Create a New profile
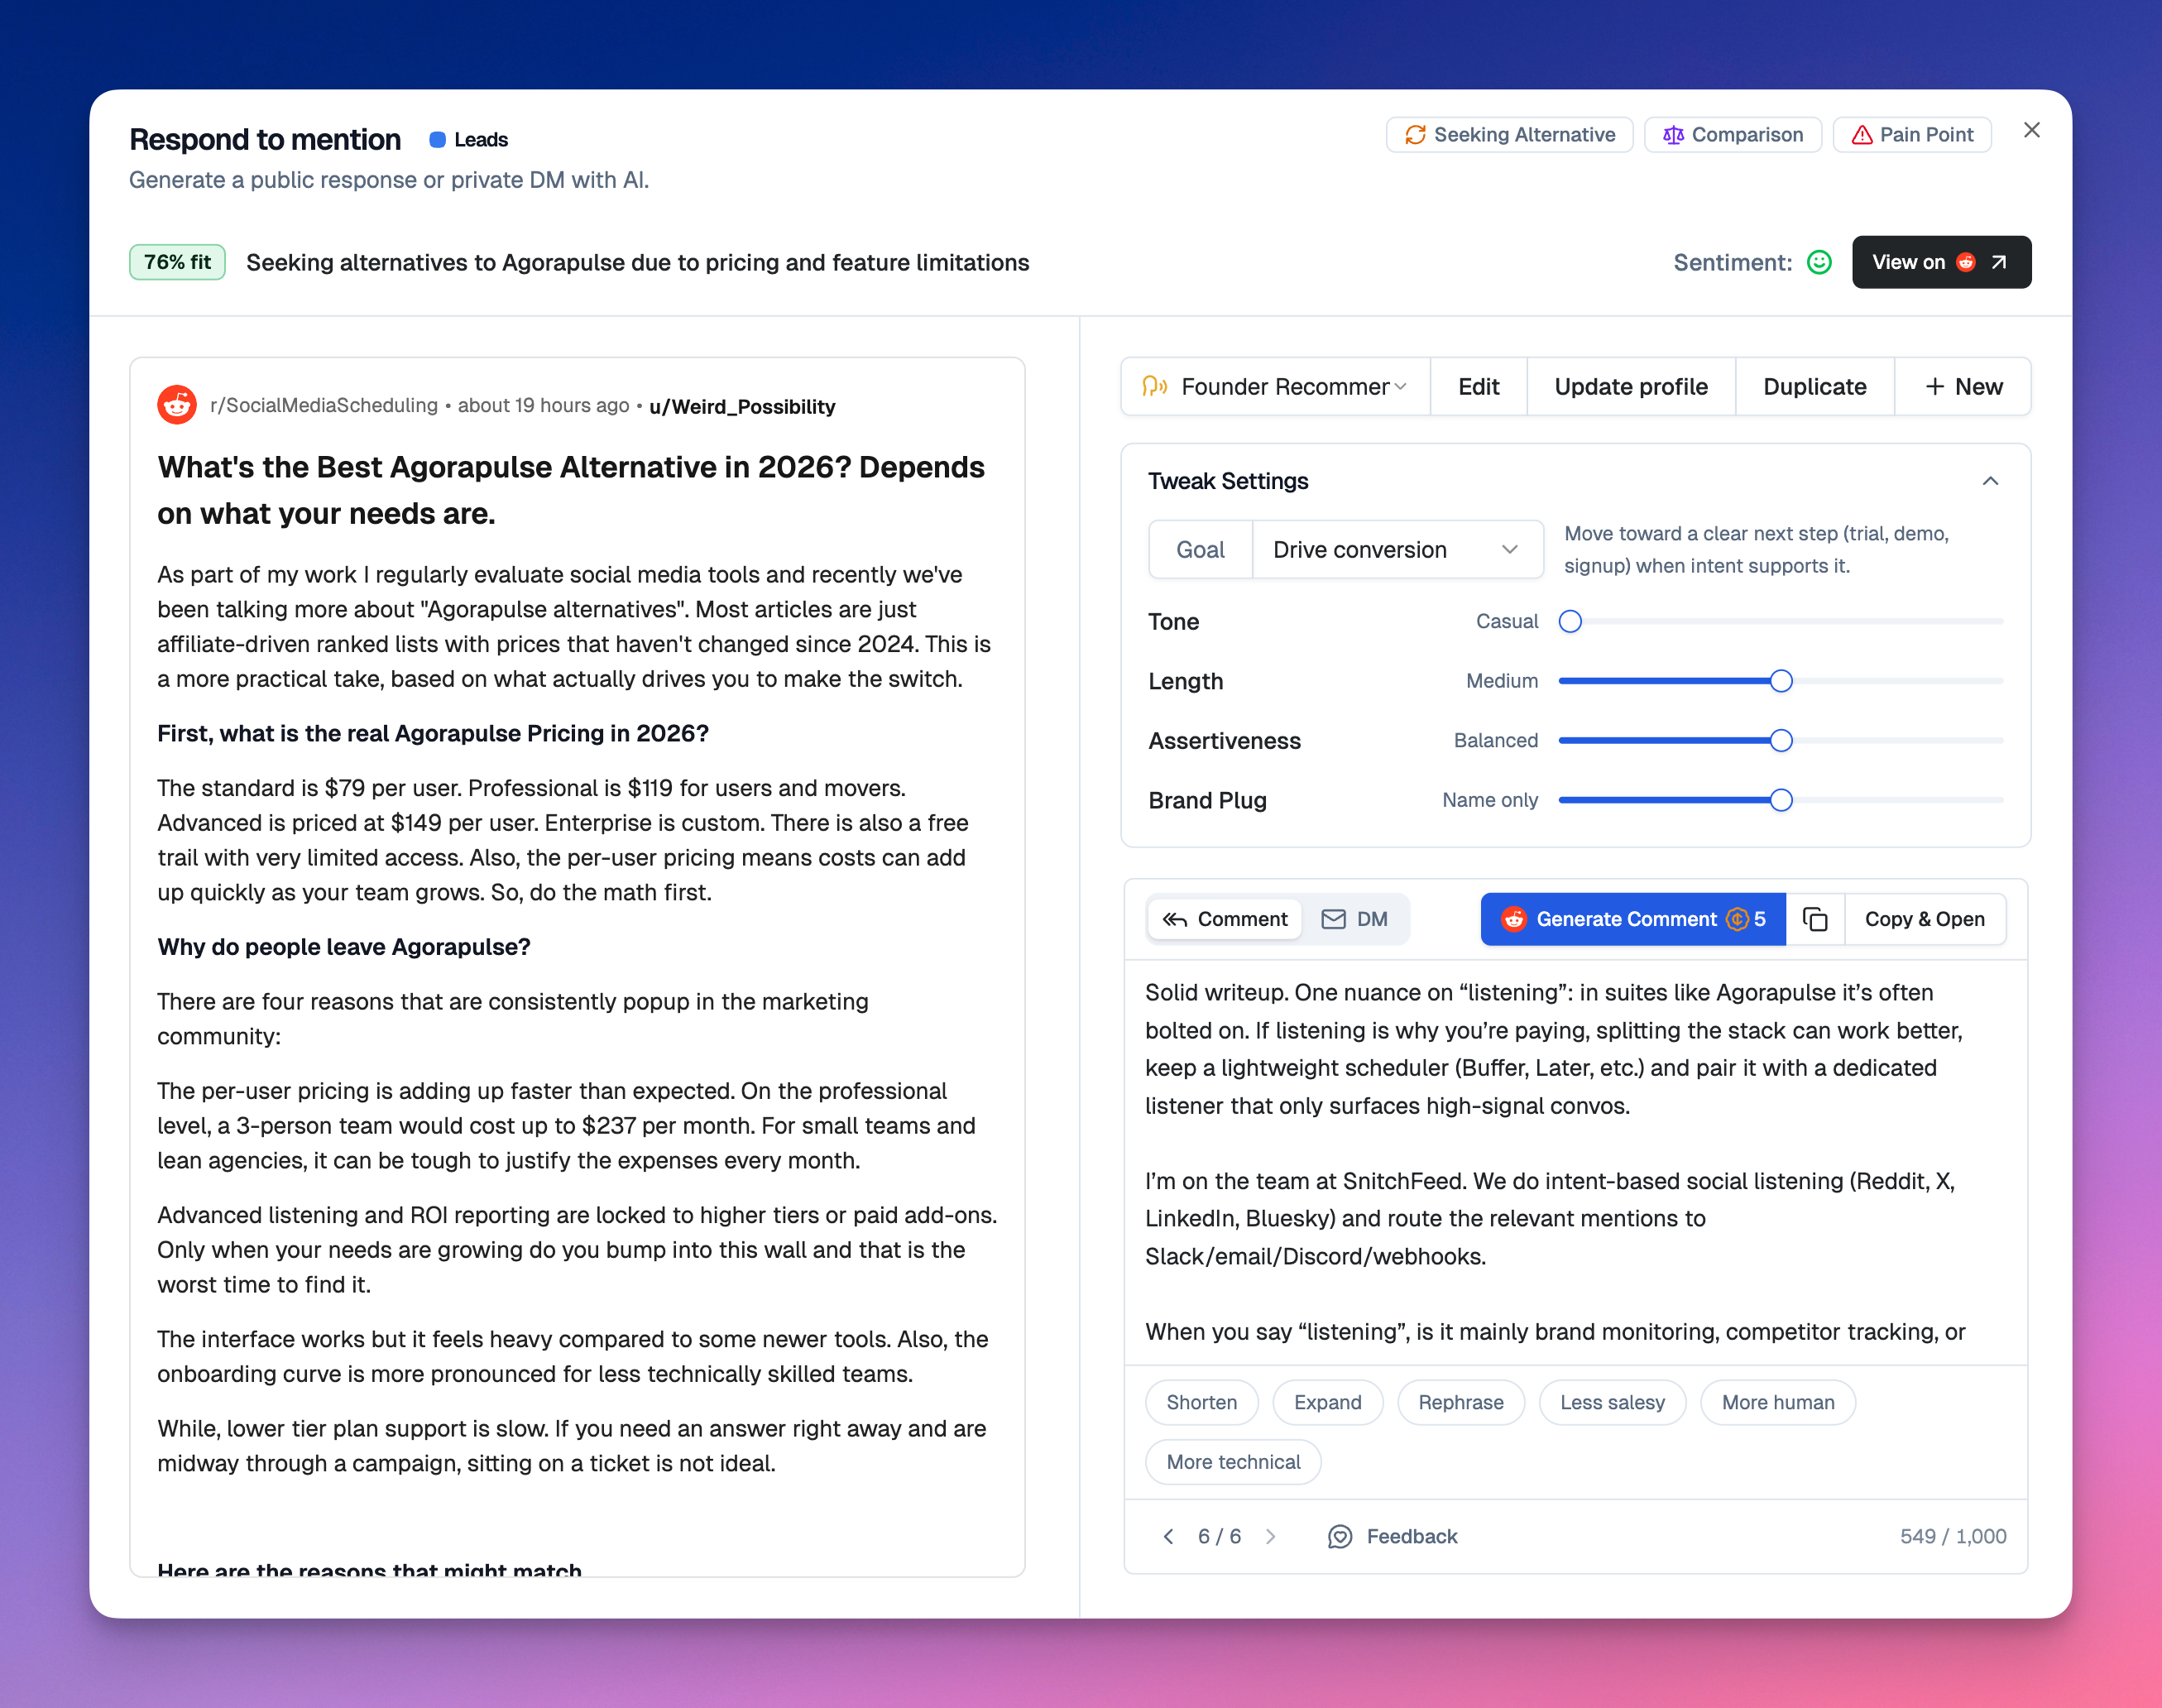 pyautogui.click(x=1963, y=386)
